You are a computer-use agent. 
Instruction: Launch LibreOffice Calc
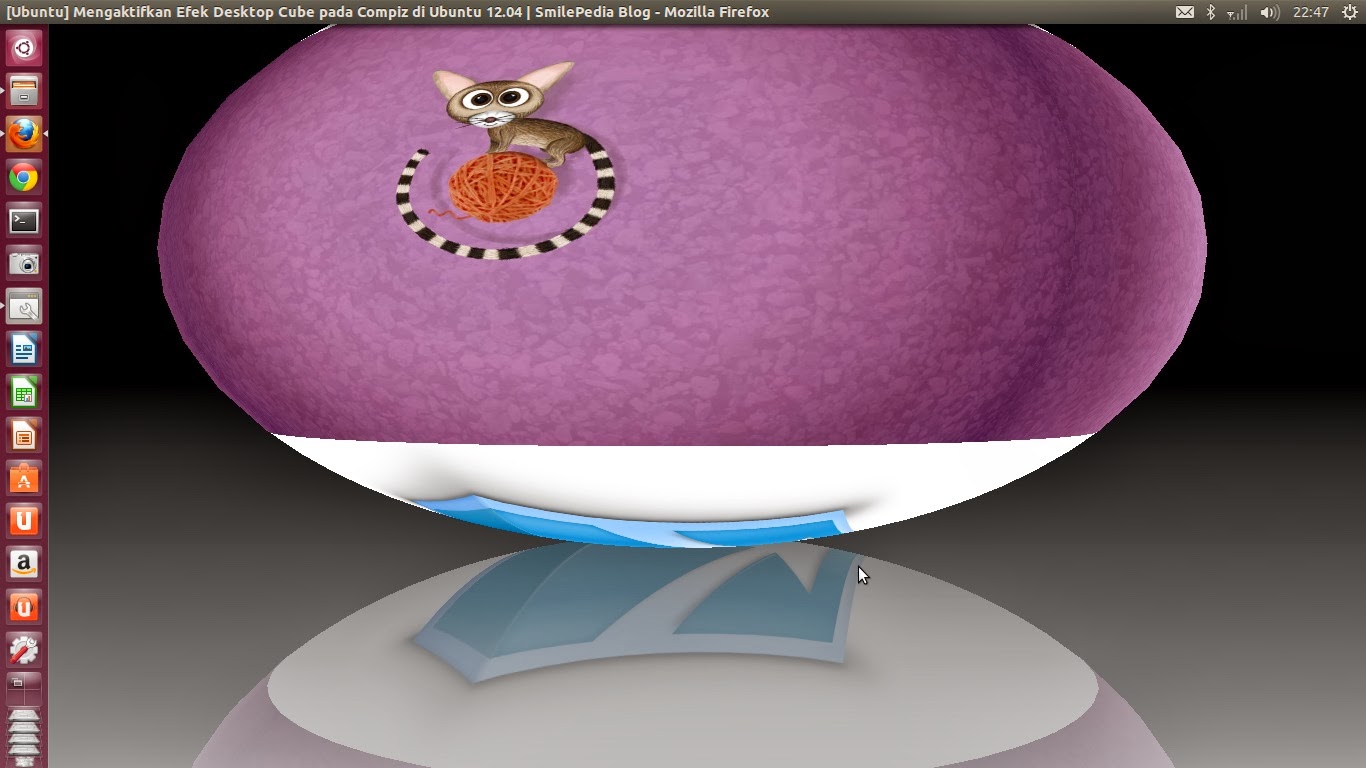pyautogui.click(x=24, y=393)
